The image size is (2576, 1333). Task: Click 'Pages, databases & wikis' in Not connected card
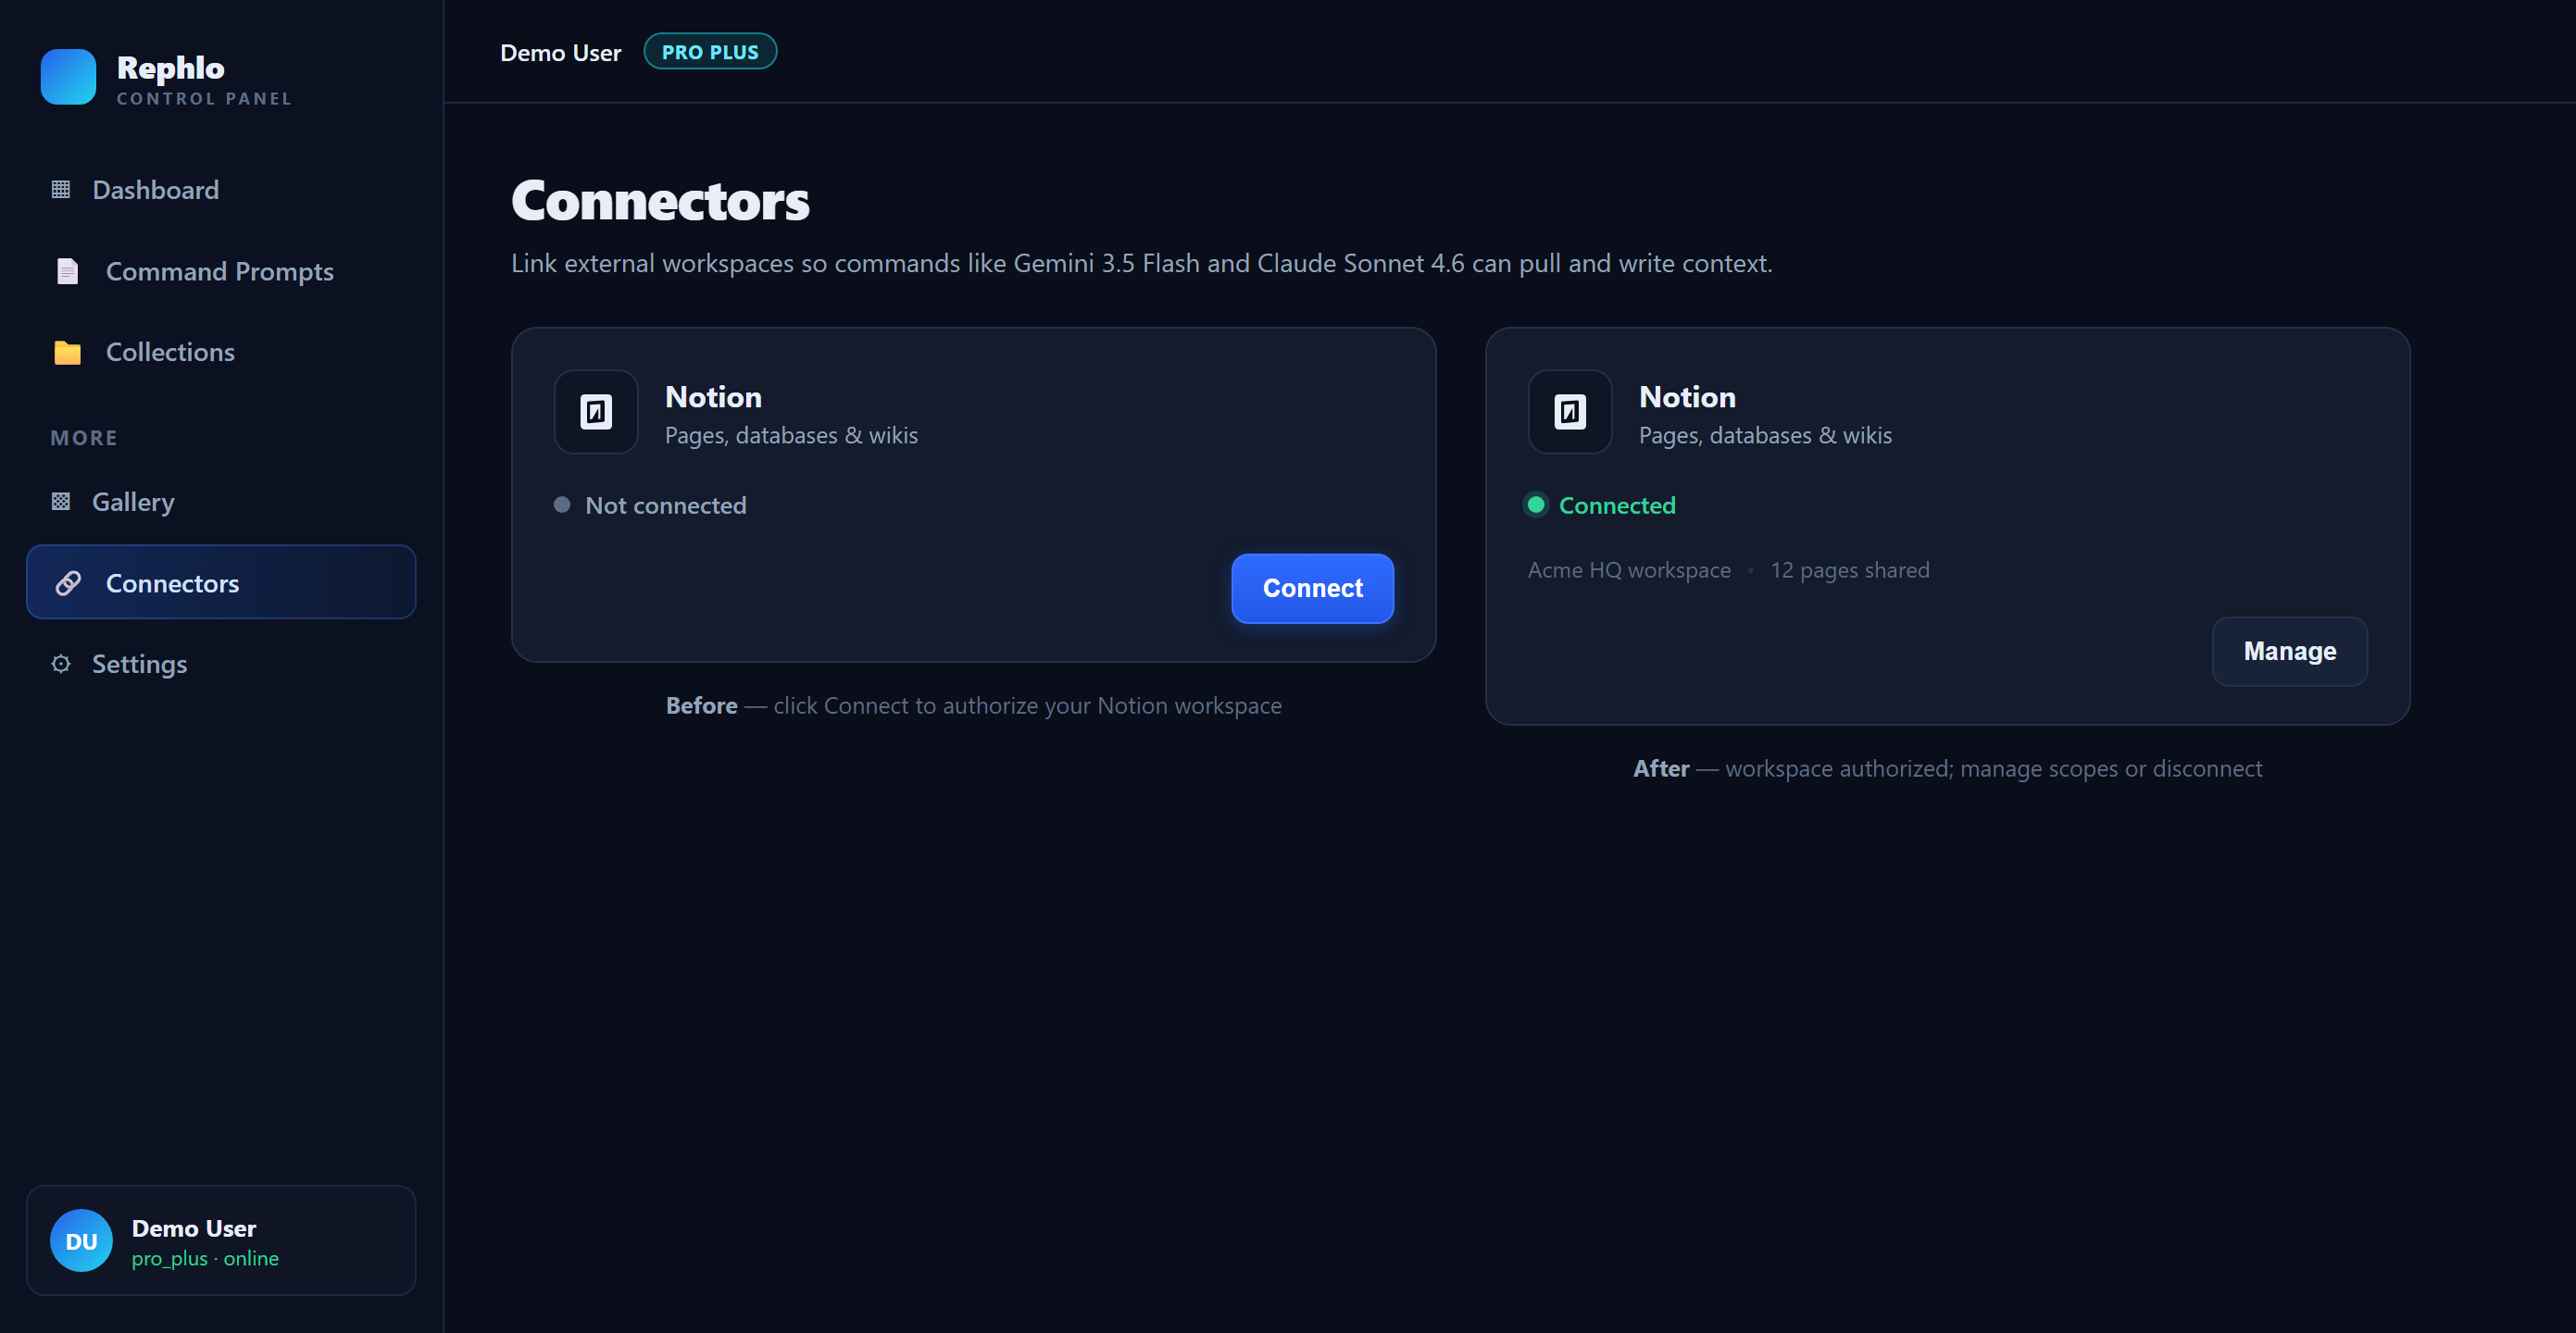point(792,435)
